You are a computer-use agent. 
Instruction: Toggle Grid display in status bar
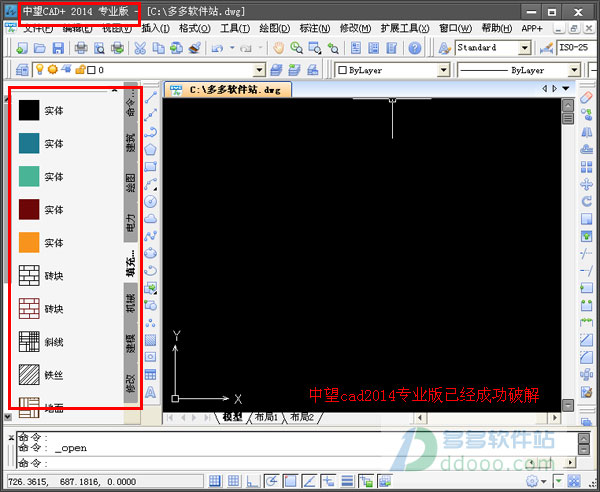(x=233, y=481)
